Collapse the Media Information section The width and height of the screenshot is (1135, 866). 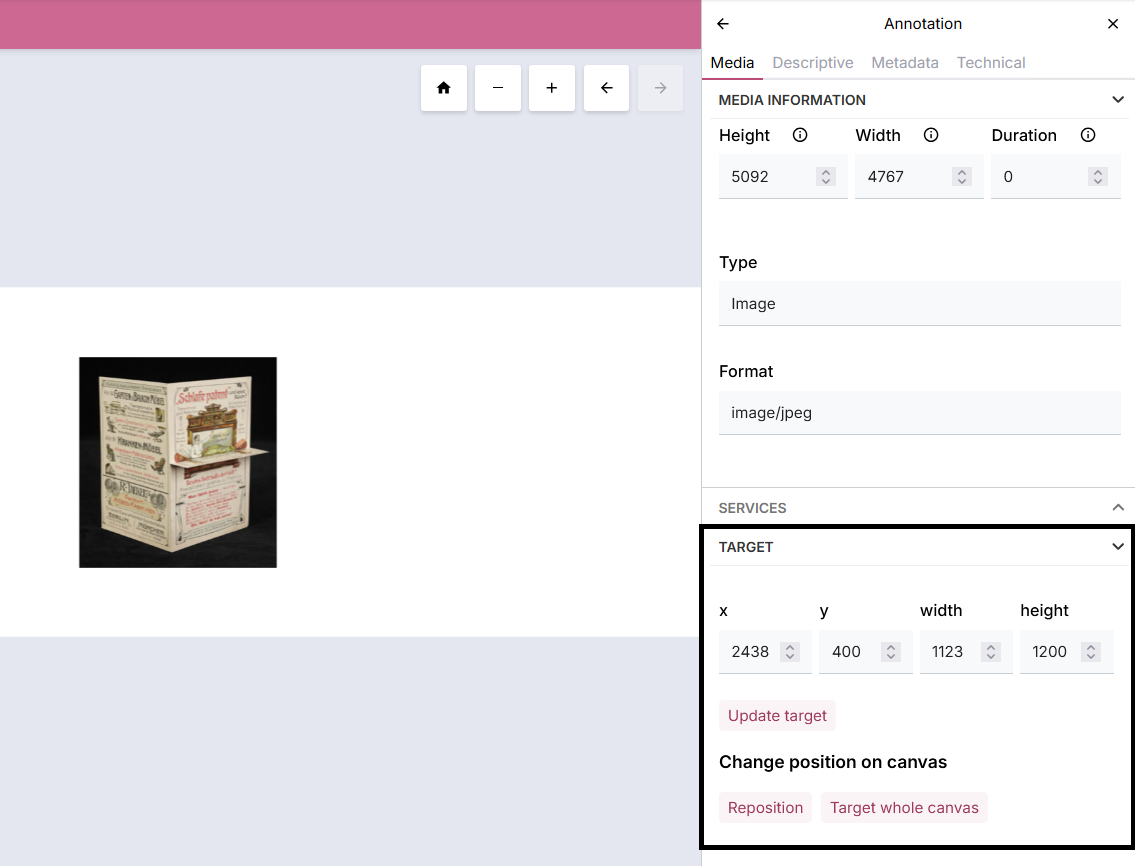tap(1118, 100)
